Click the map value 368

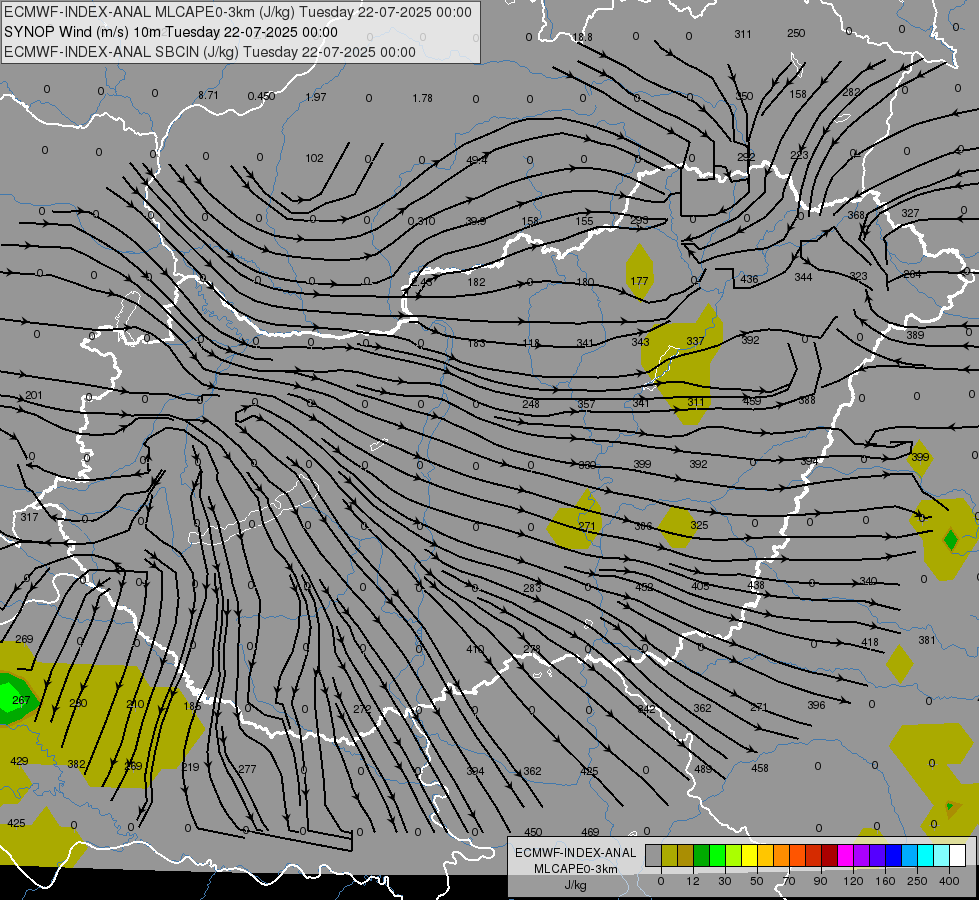[856, 215]
